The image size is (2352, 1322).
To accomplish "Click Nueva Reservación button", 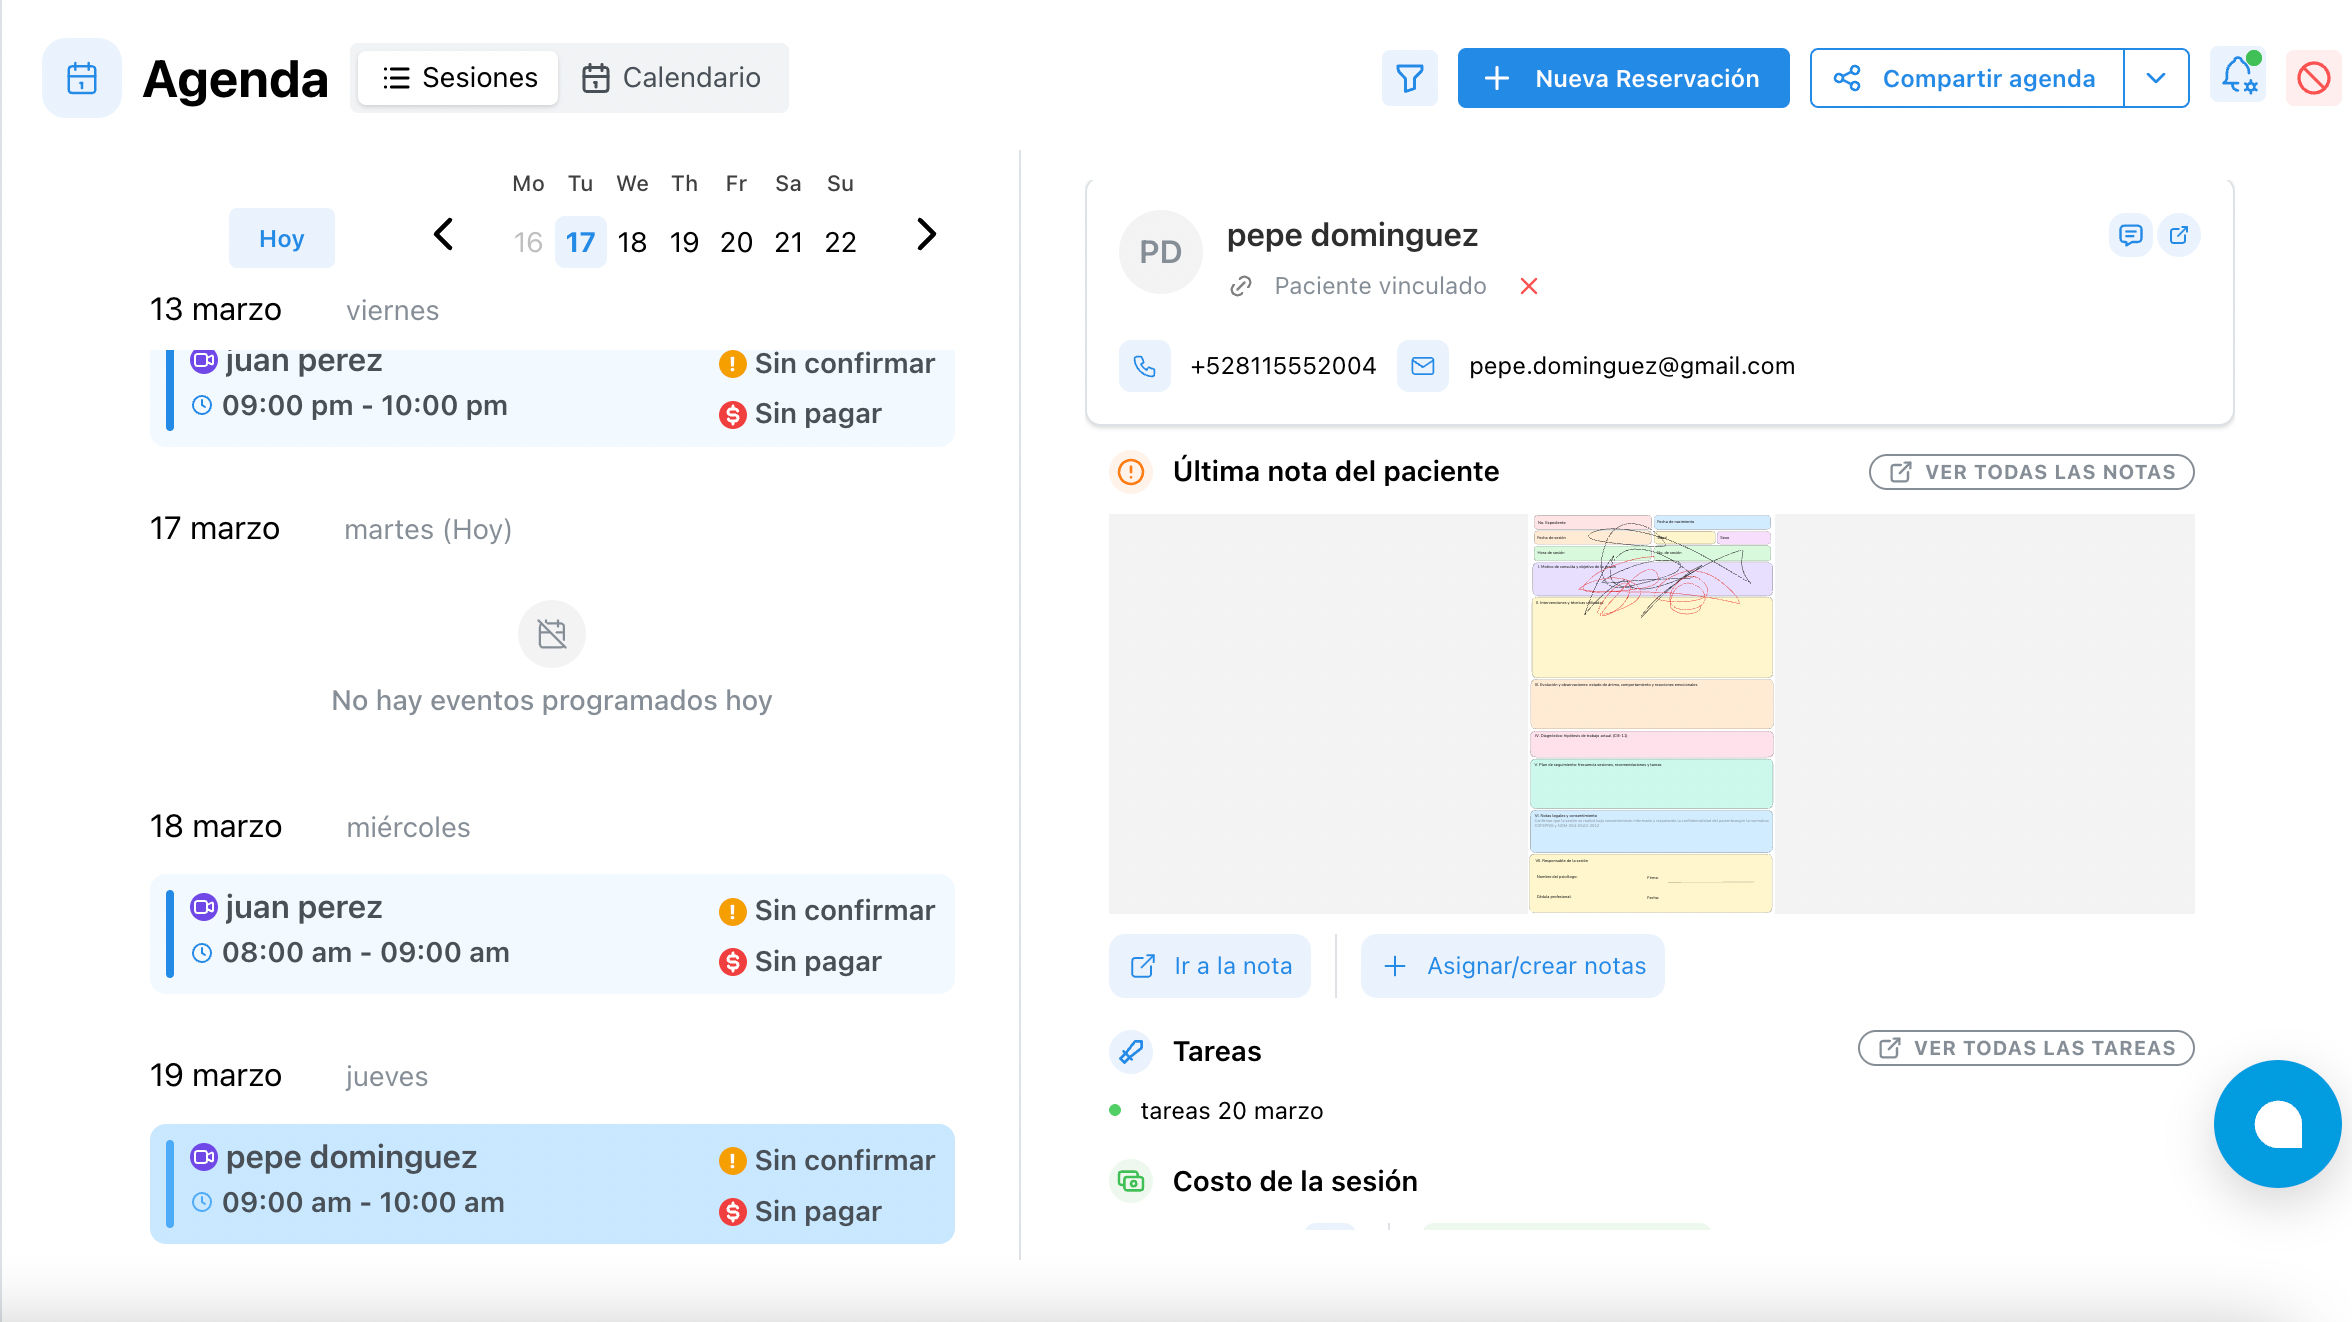I will point(1623,78).
